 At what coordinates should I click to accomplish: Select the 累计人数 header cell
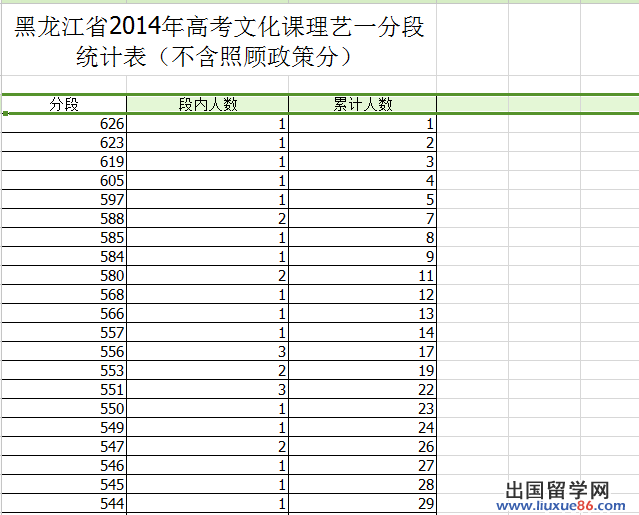point(362,104)
